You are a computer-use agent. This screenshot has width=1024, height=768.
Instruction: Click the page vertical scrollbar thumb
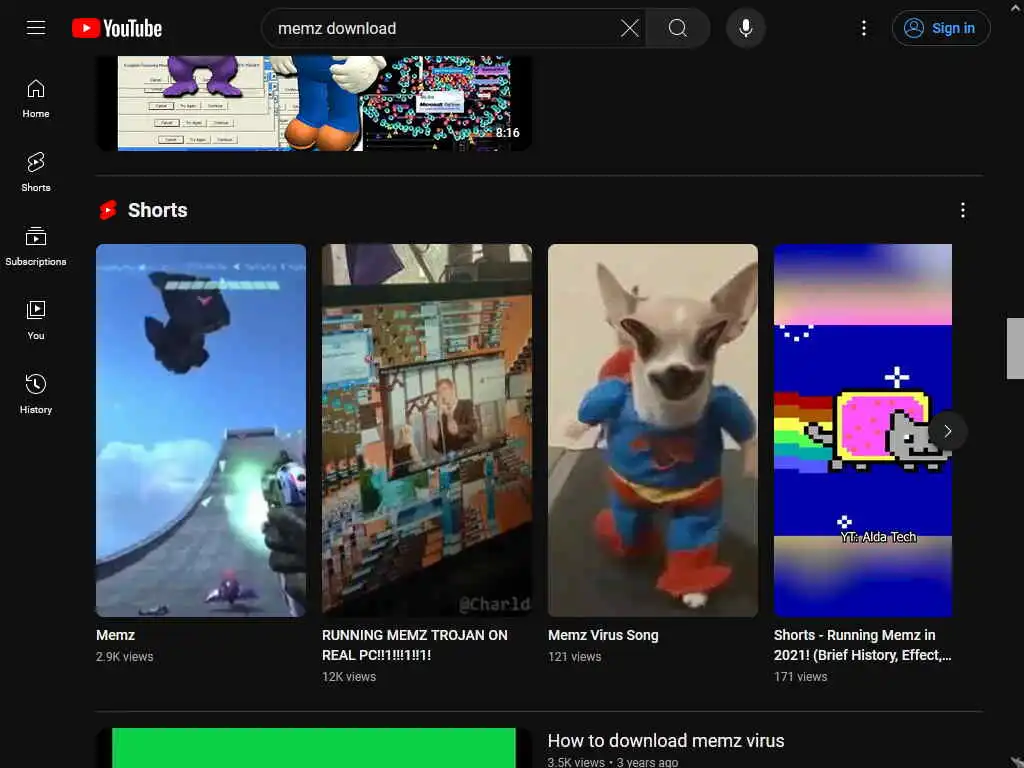pos(1015,348)
